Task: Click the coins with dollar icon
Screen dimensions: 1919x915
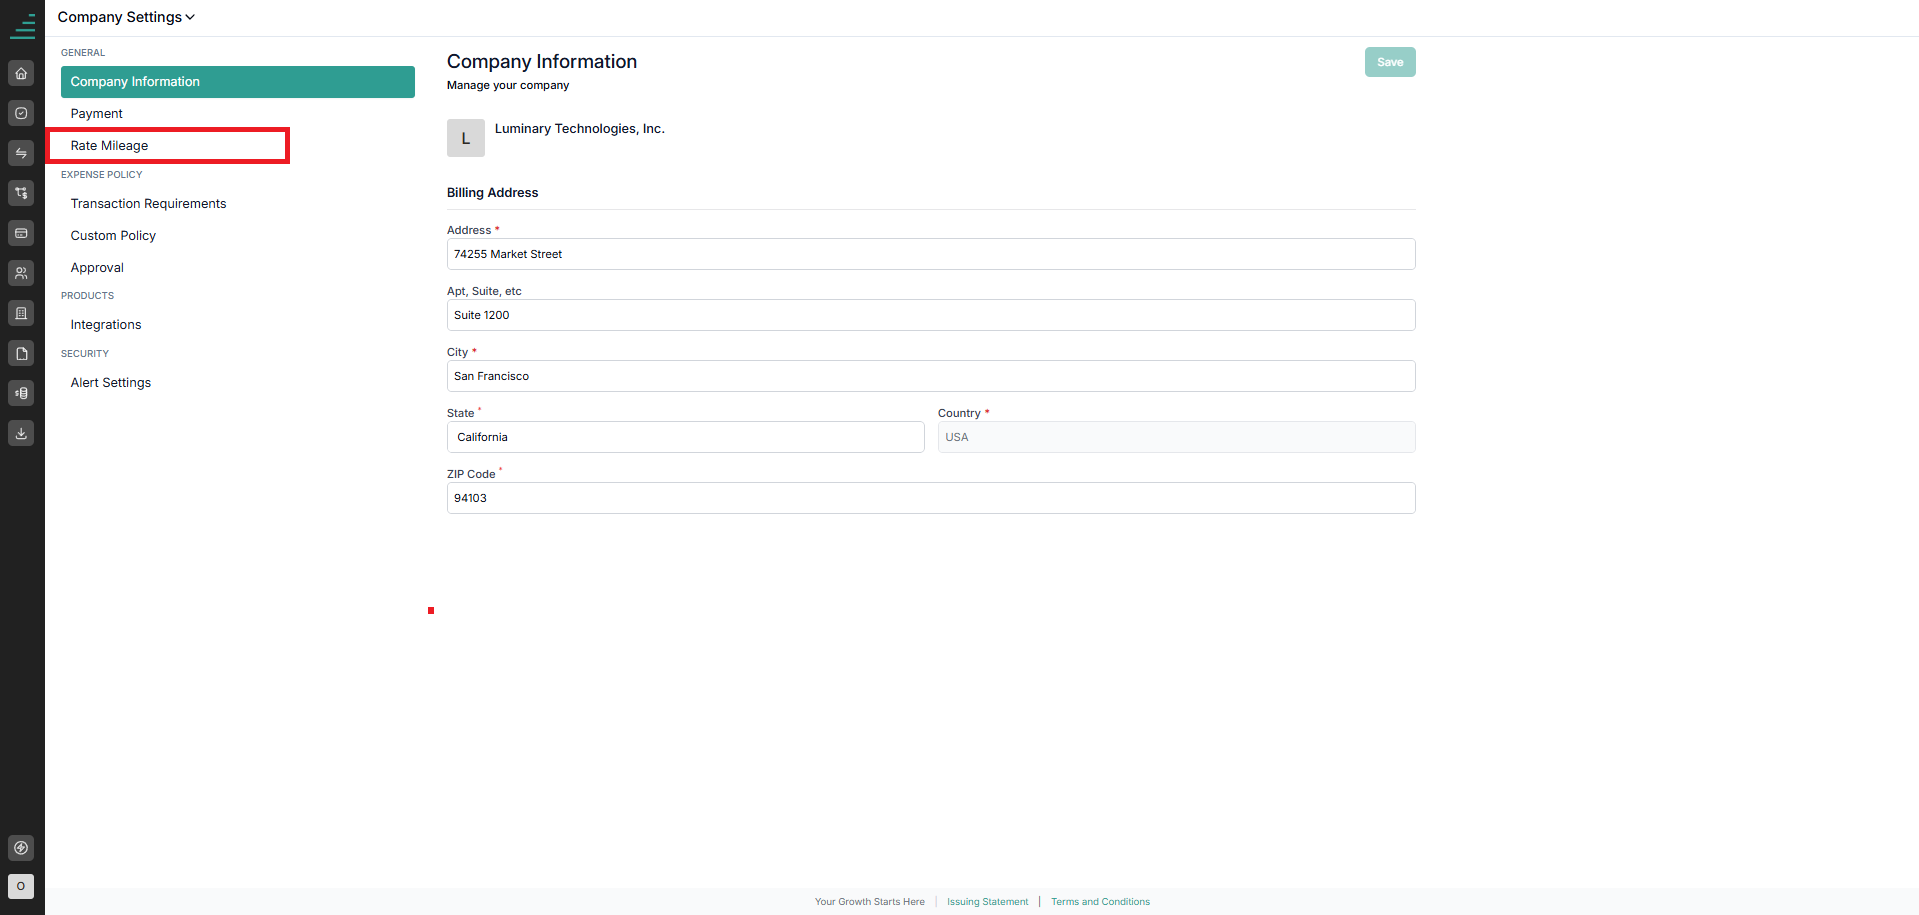Action: click(x=21, y=393)
